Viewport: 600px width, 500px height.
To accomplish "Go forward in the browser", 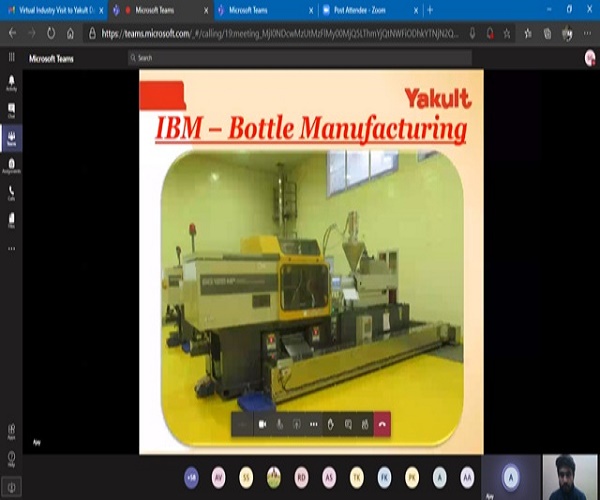I will coord(32,34).
